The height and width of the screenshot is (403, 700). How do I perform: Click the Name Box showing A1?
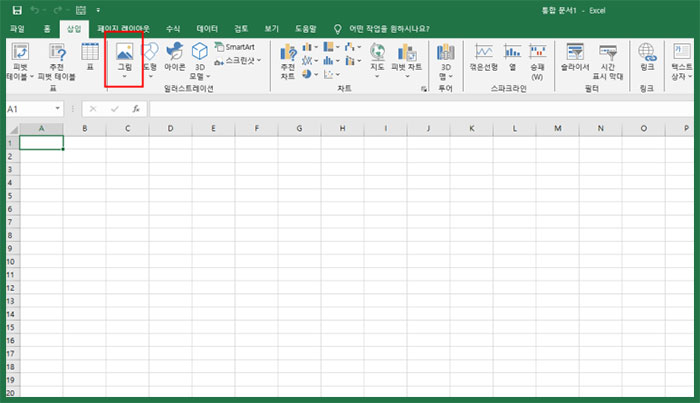(x=30, y=109)
